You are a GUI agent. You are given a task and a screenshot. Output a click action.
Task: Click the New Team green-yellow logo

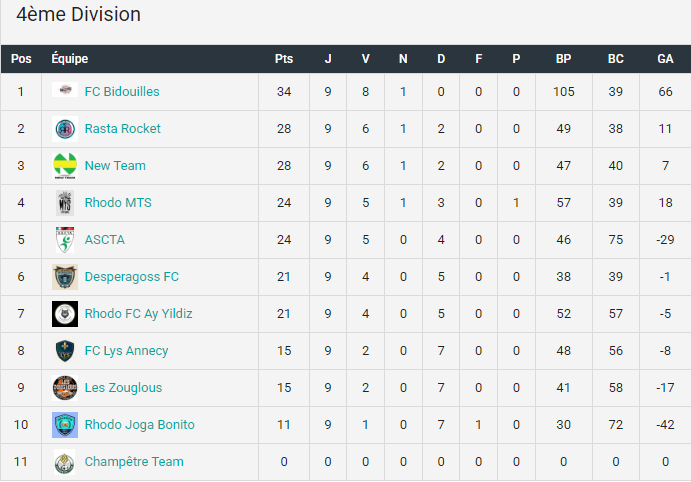(x=65, y=166)
